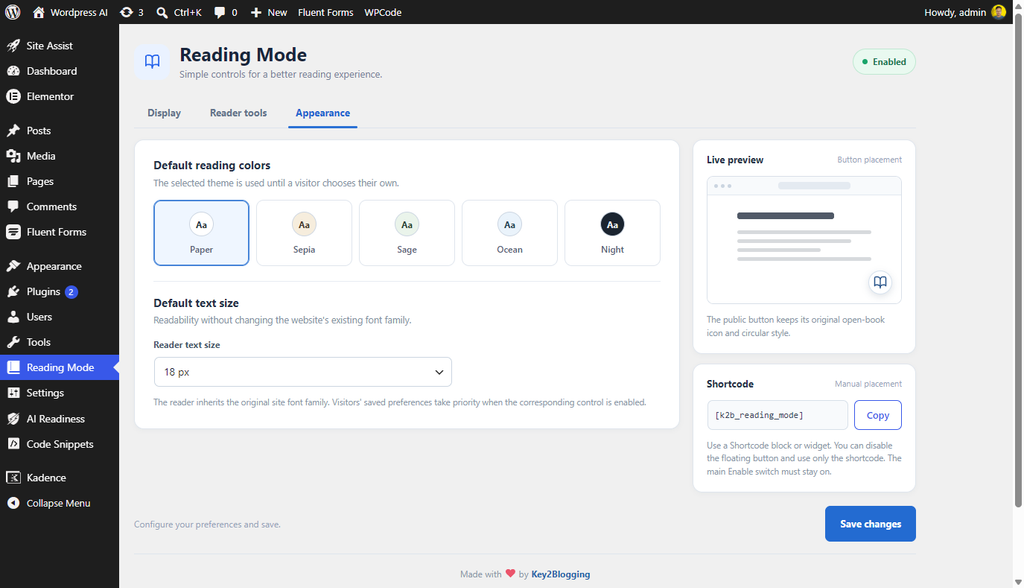The height and width of the screenshot is (588, 1024).
Task: Go to Posts via pin icon
Action: [13, 131]
